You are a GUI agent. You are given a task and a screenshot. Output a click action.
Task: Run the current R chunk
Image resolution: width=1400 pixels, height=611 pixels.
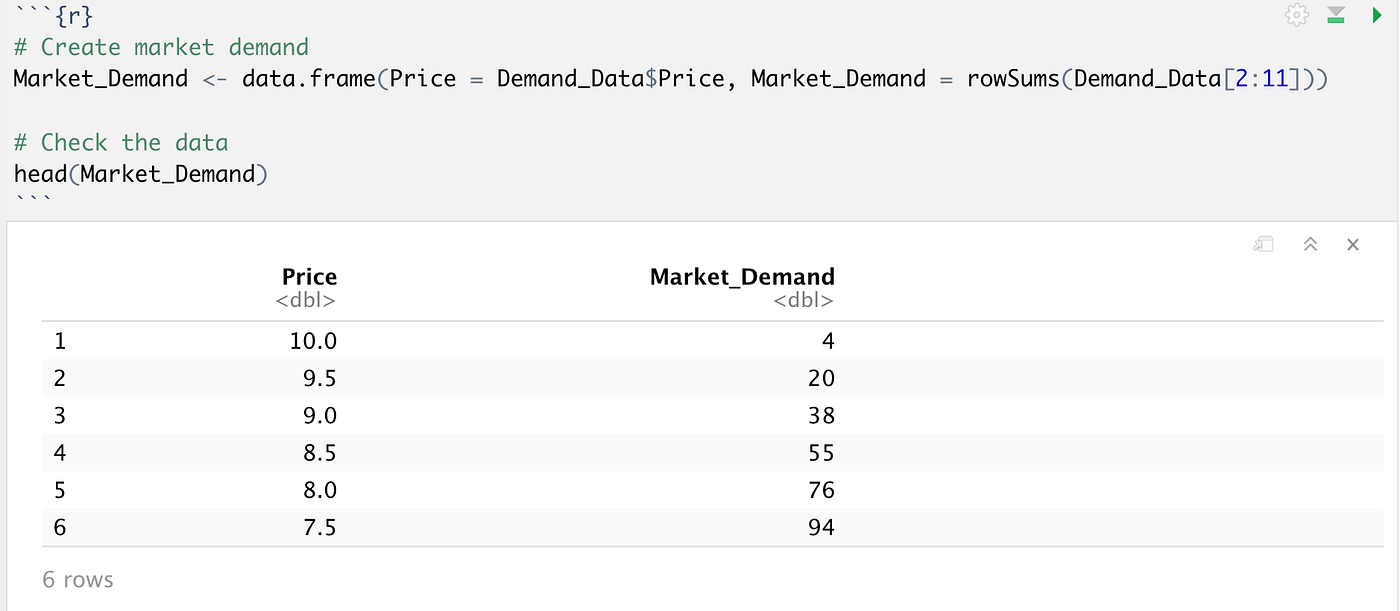(x=1374, y=15)
